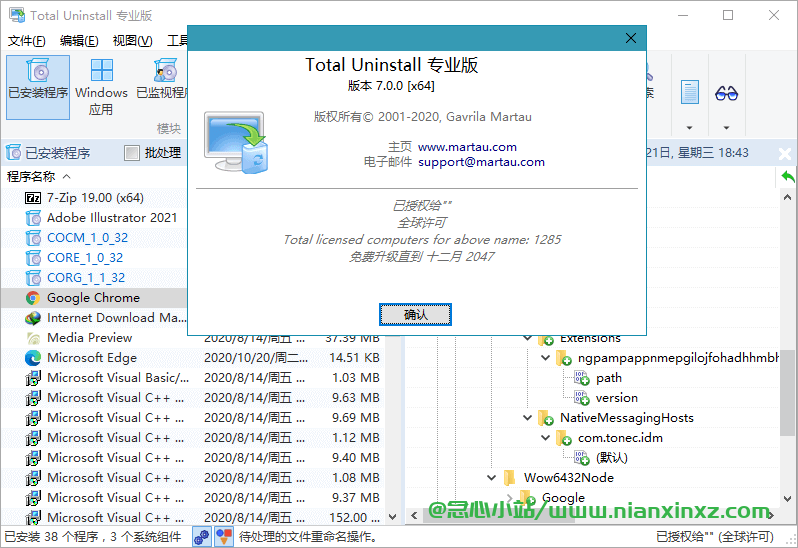
Task: Open www.martau.com homepage link
Action: (467, 147)
